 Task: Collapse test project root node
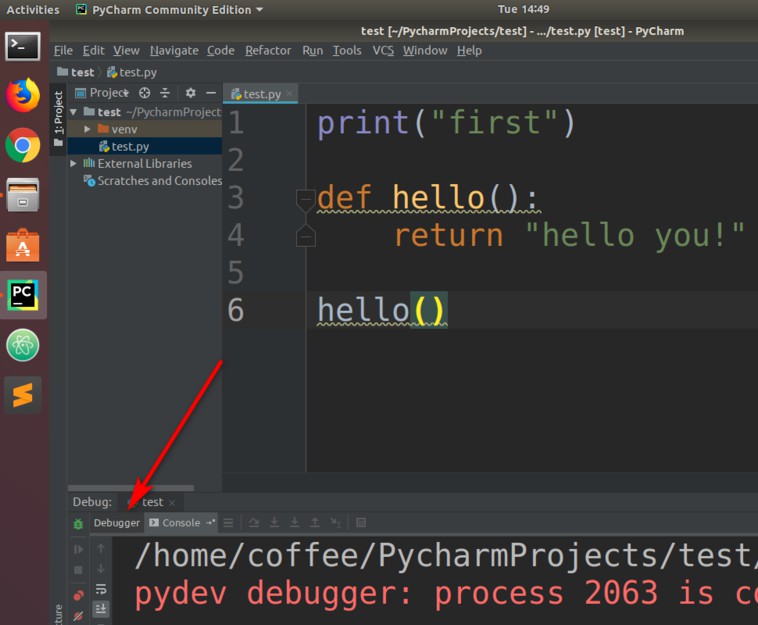tap(73, 112)
